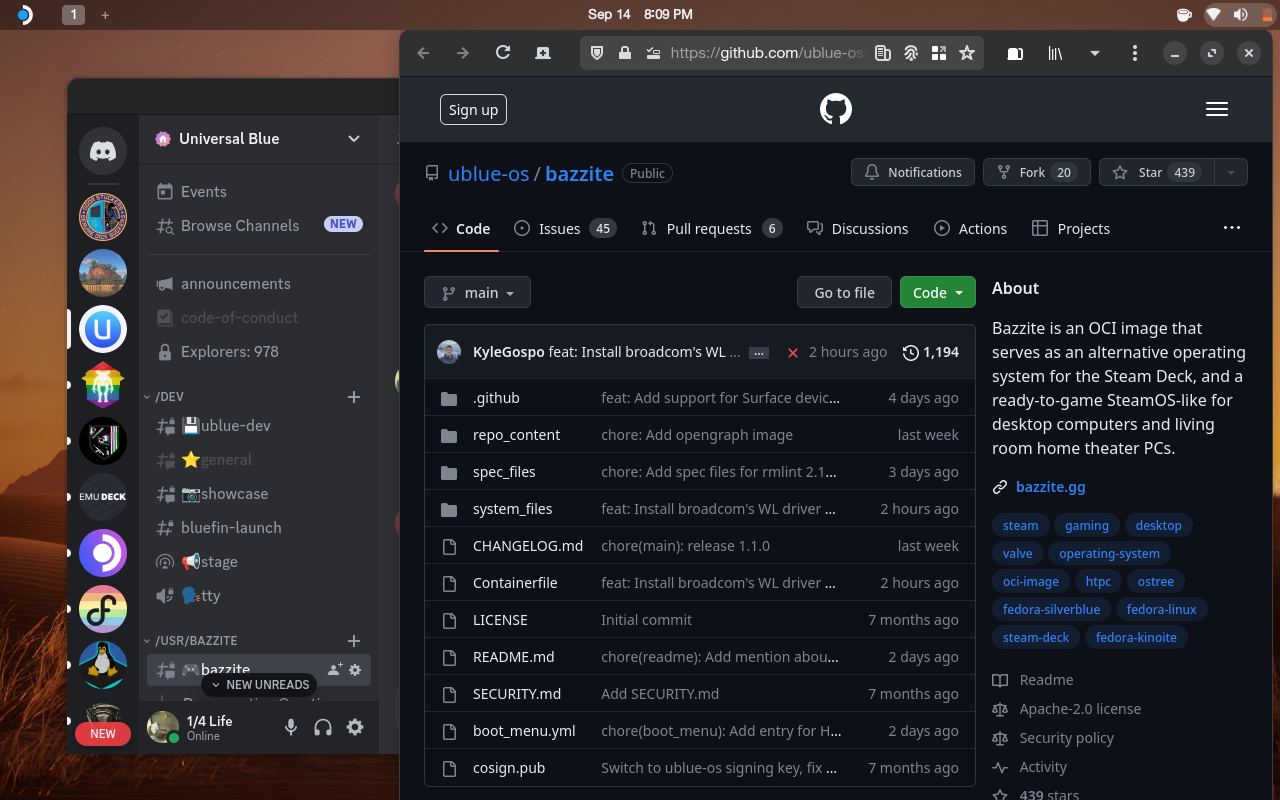Open the bazzite.gg website link
The height and width of the screenshot is (800, 1280).
pyautogui.click(x=1050, y=487)
